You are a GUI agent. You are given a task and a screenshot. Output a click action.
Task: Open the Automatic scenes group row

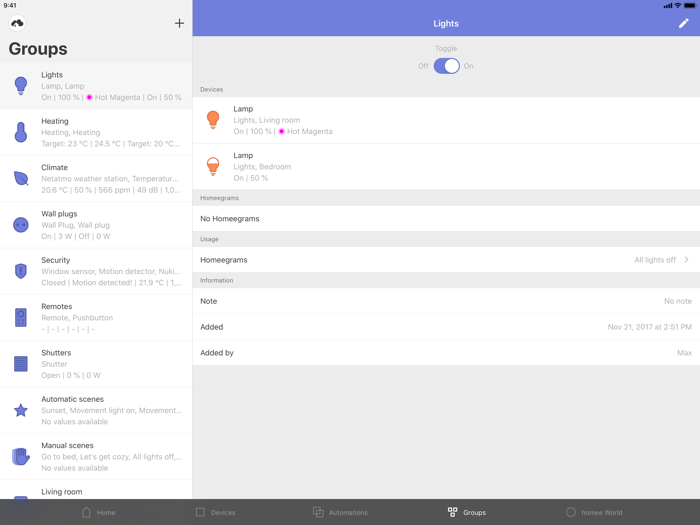click(x=96, y=410)
